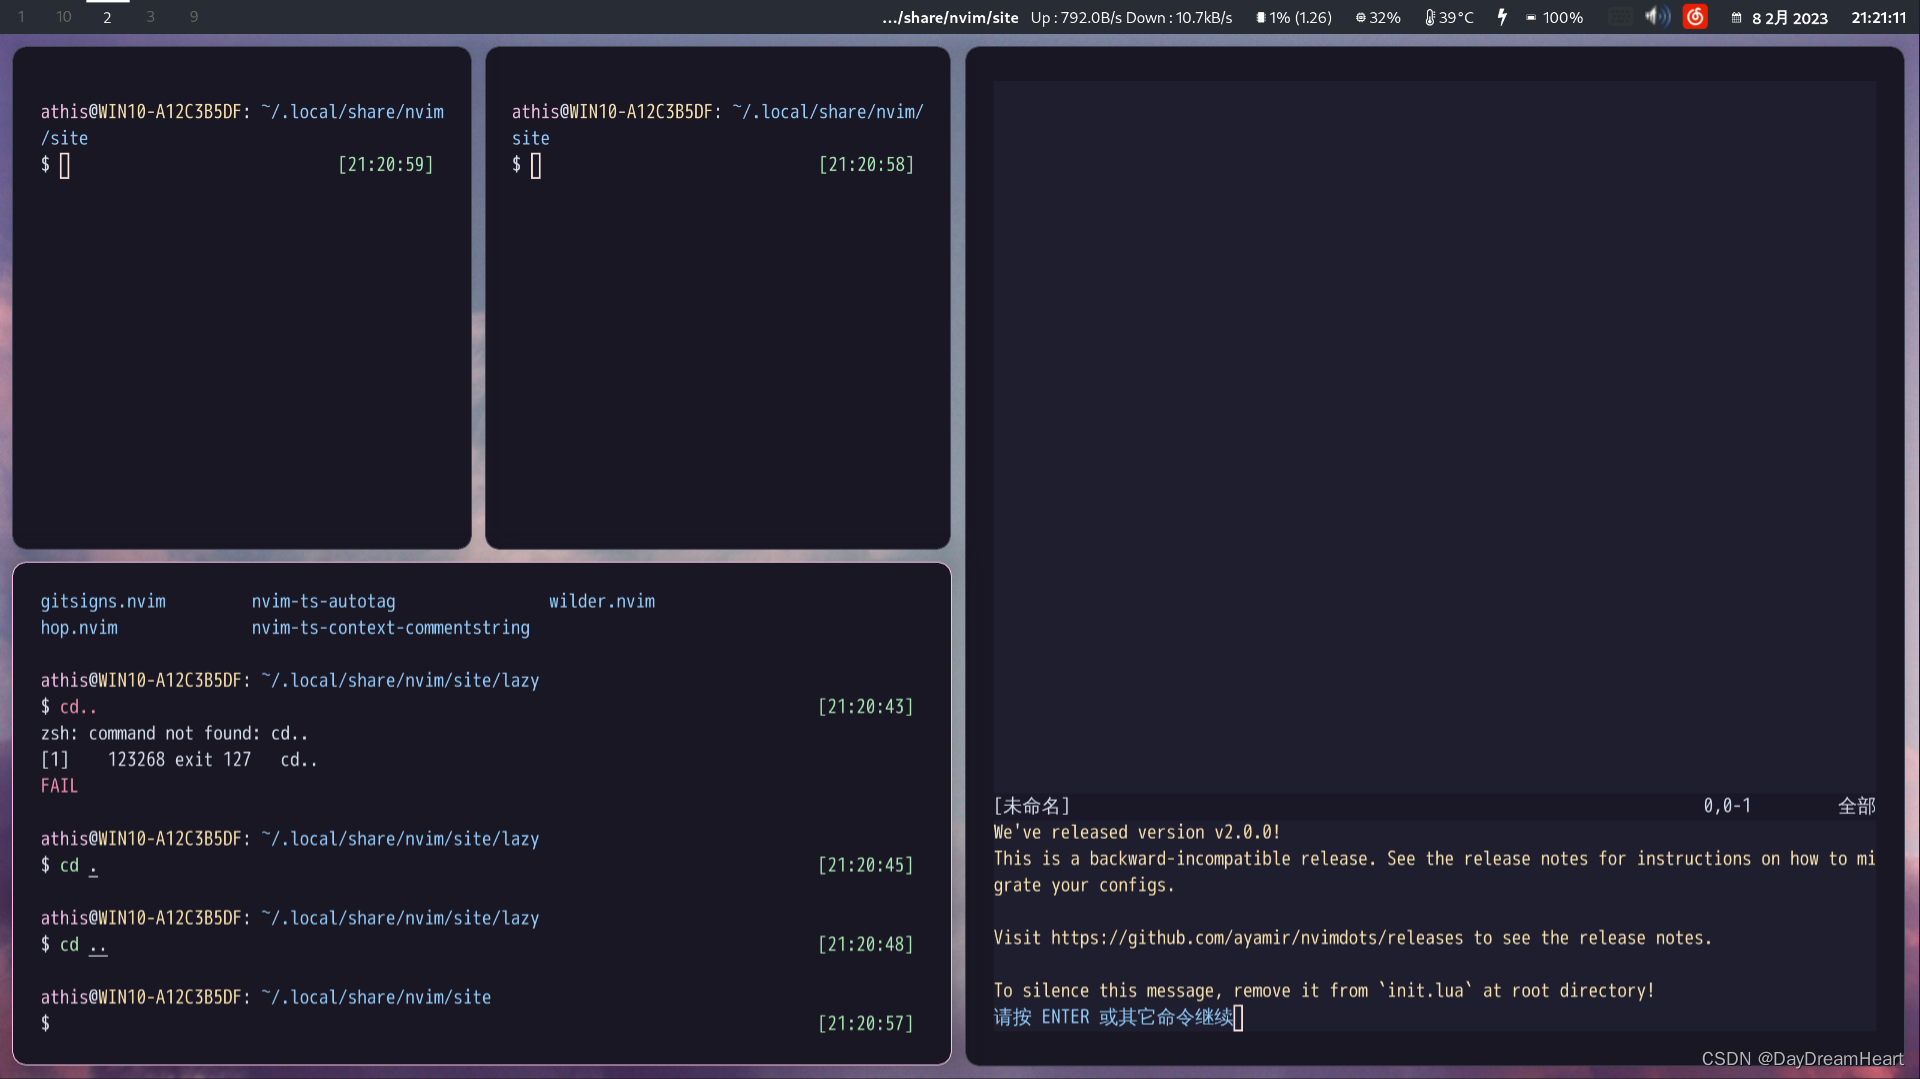The width and height of the screenshot is (1920, 1079).
Task: Click the network Up/Down speed indicator
Action: coord(1131,18)
